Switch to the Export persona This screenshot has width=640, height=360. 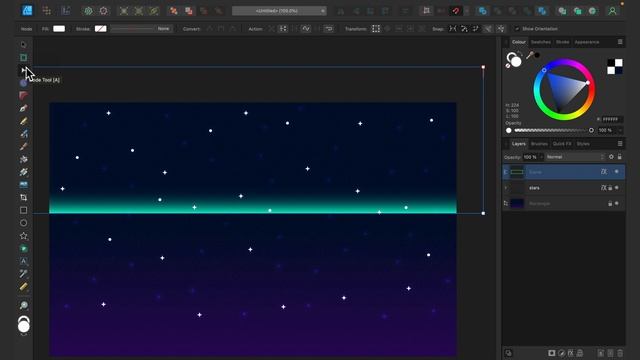(65, 11)
